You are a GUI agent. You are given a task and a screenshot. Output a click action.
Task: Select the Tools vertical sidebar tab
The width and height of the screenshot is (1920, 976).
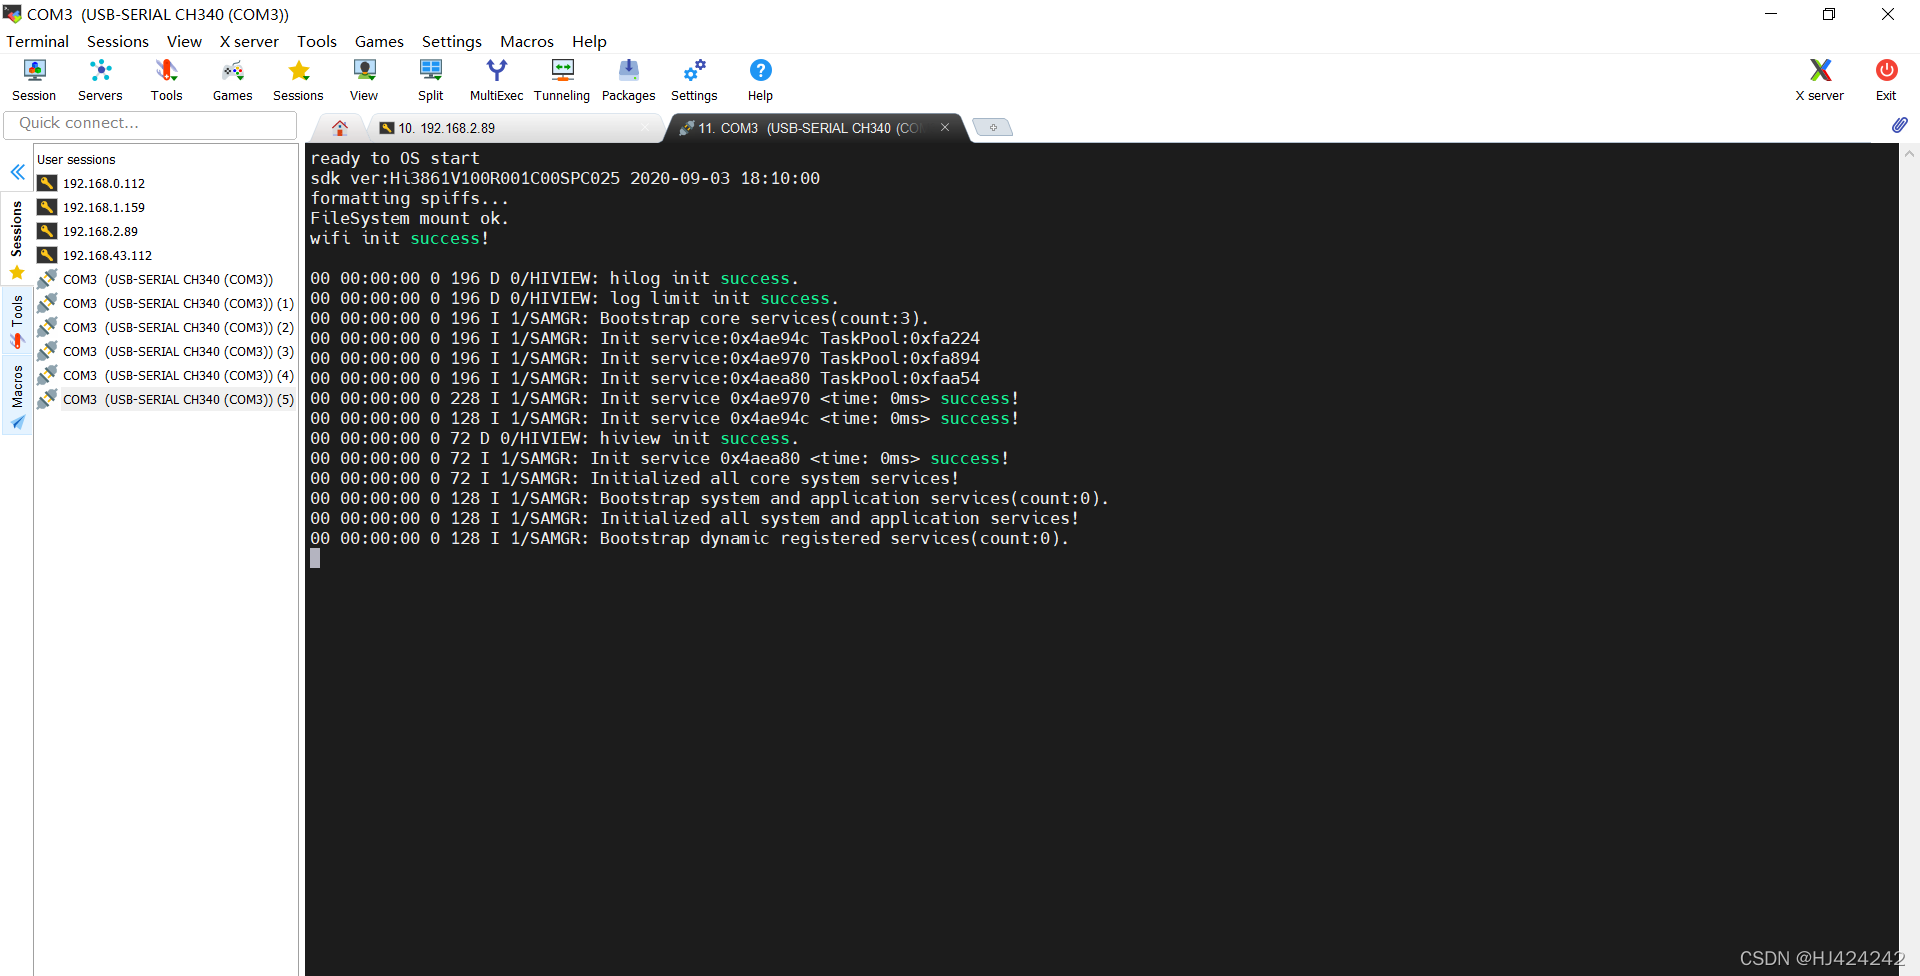pyautogui.click(x=17, y=321)
